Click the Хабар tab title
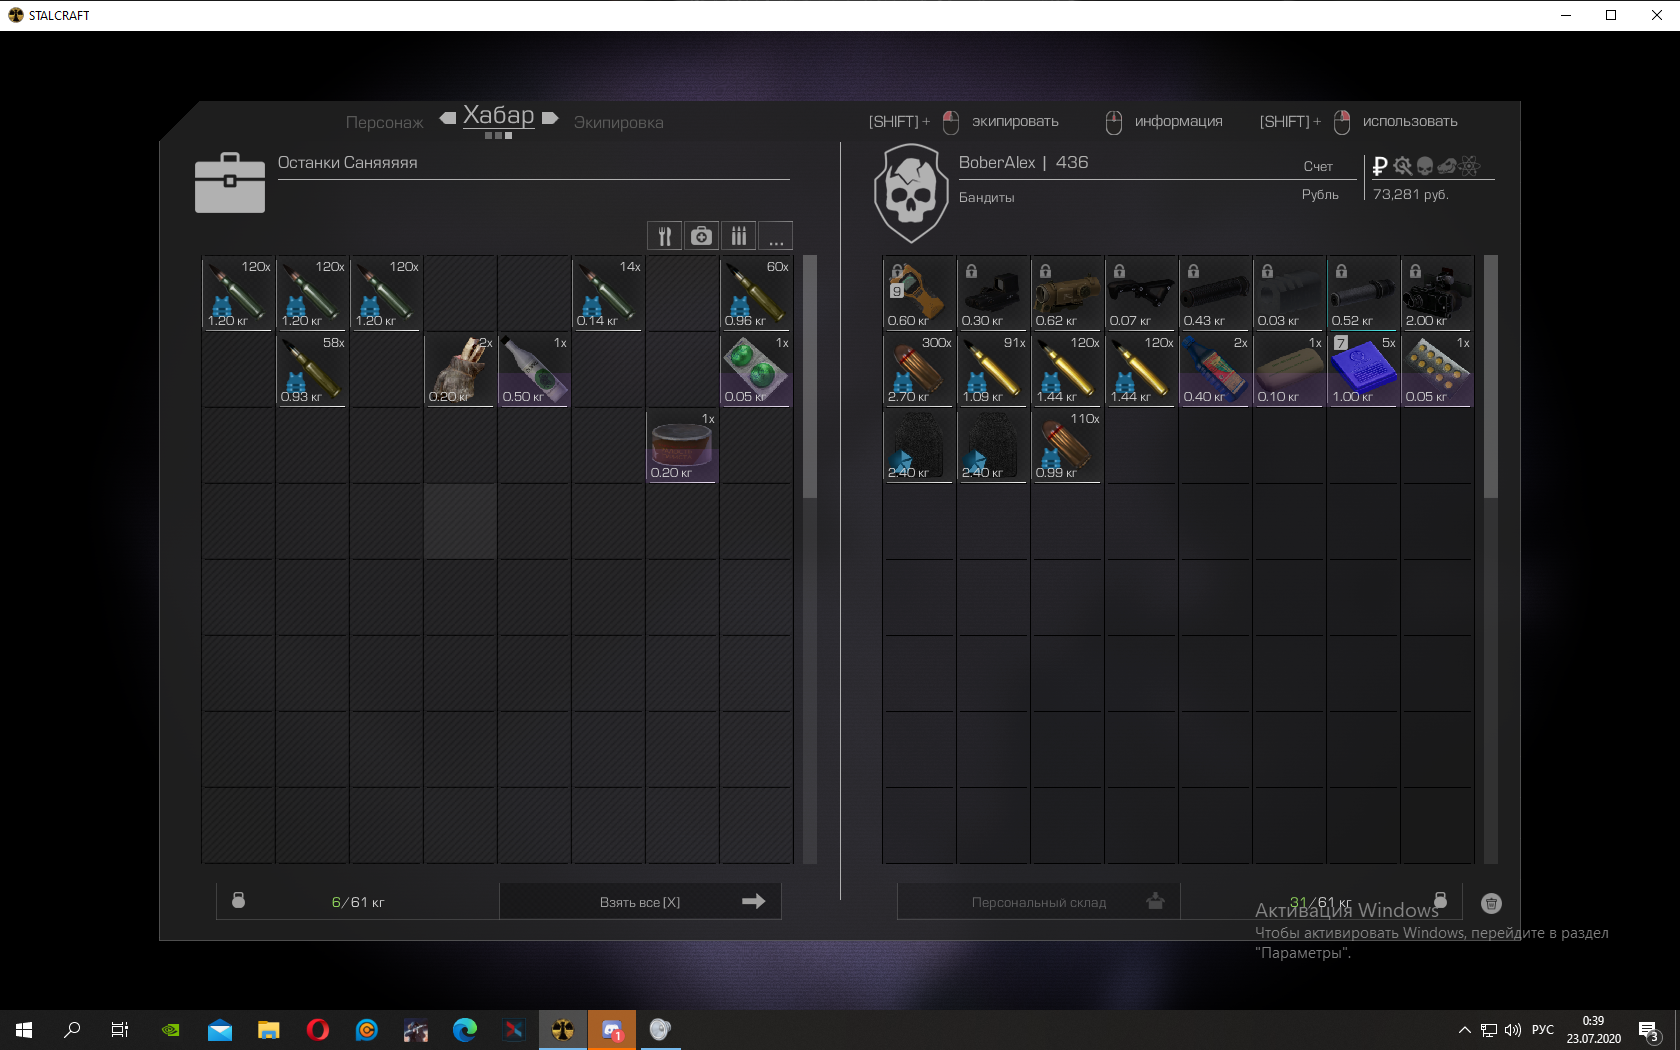Viewport: 1680px width, 1050px height. tap(498, 116)
